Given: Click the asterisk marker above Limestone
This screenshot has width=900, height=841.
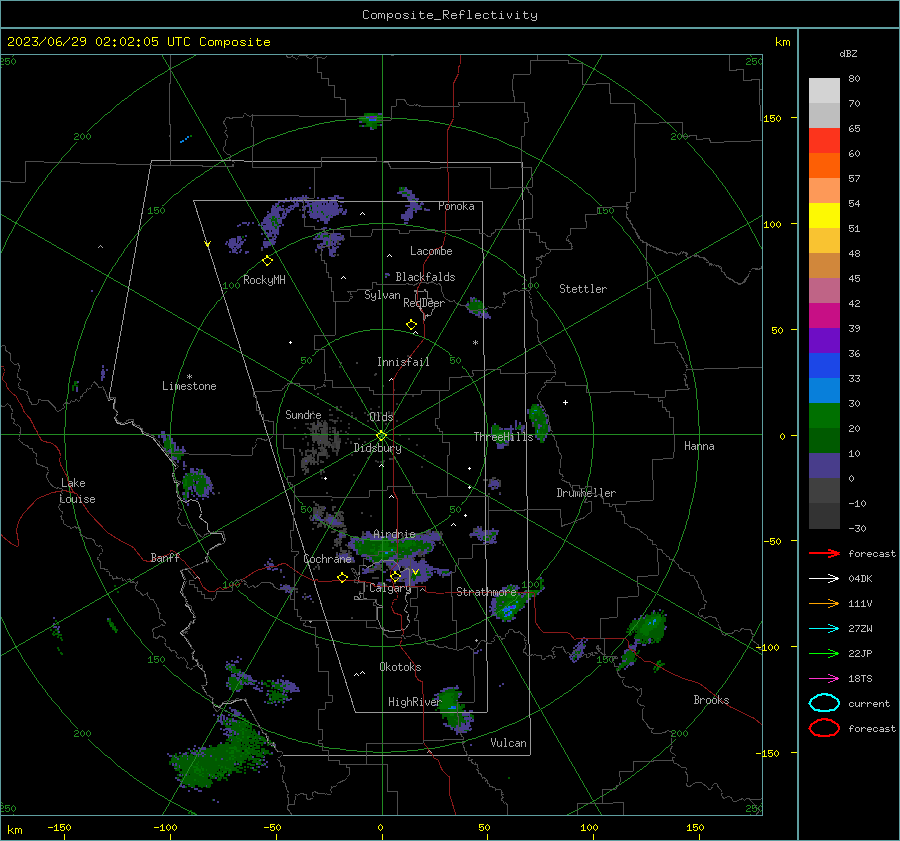Looking at the screenshot, I should pyautogui.click(x=189, y=377).
